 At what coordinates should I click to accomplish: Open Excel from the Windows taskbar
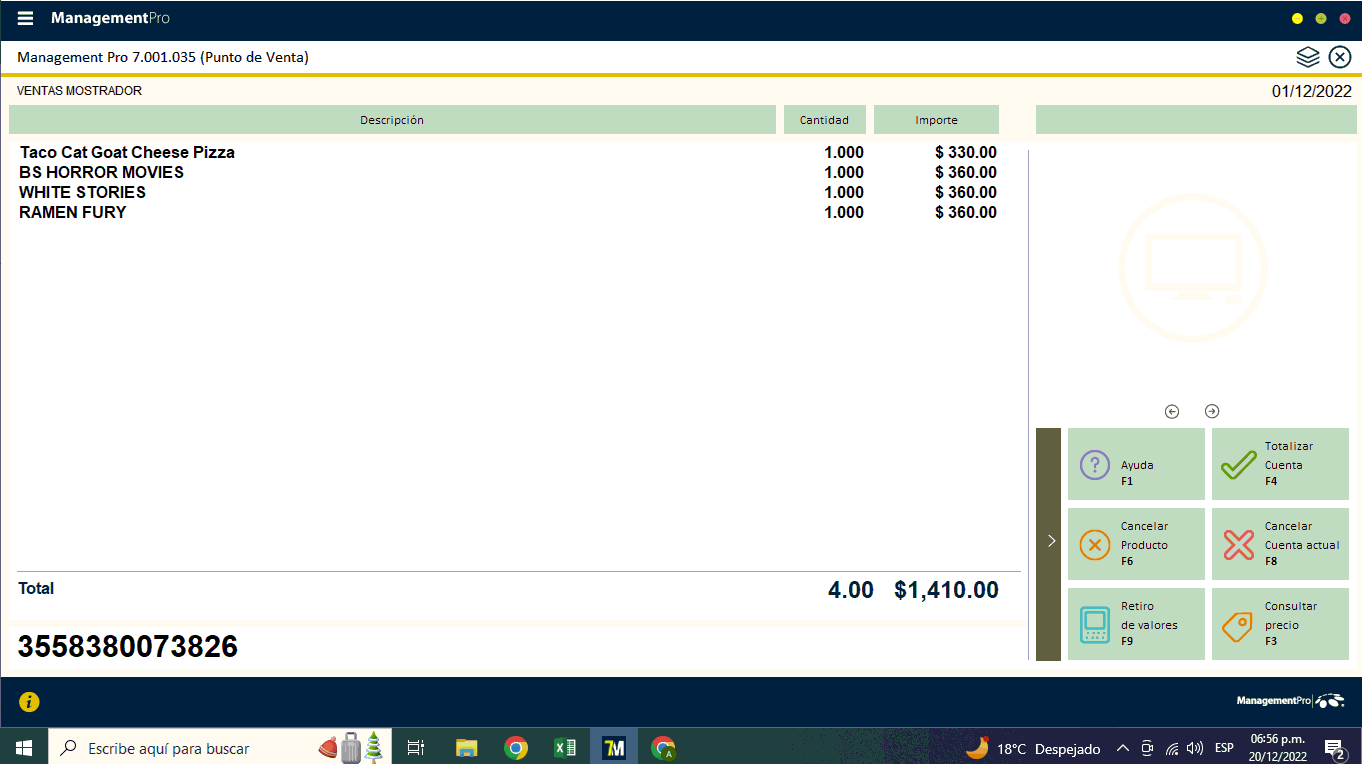[x=565, y=748]
